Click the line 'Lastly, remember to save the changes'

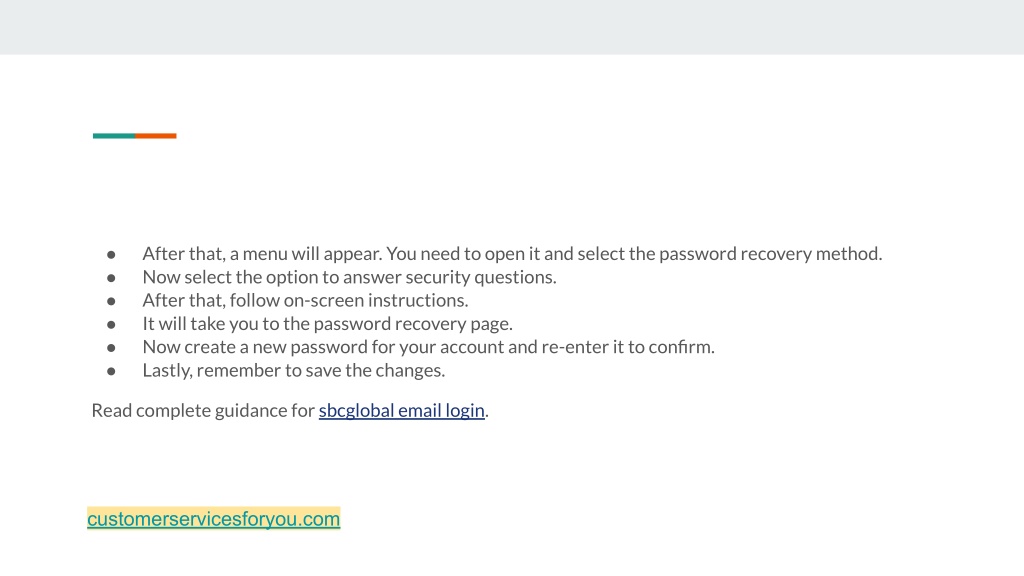(294, 370)
